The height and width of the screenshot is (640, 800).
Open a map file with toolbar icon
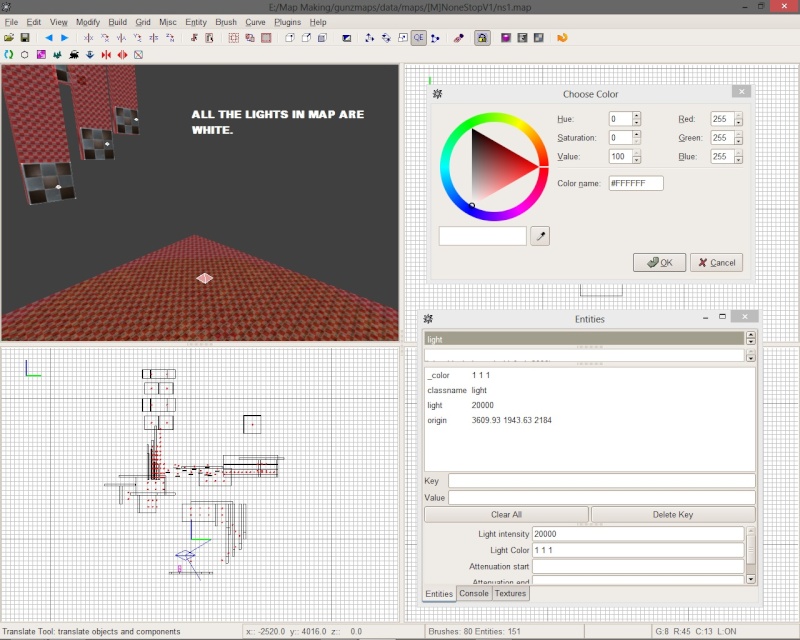coord(9,38)
